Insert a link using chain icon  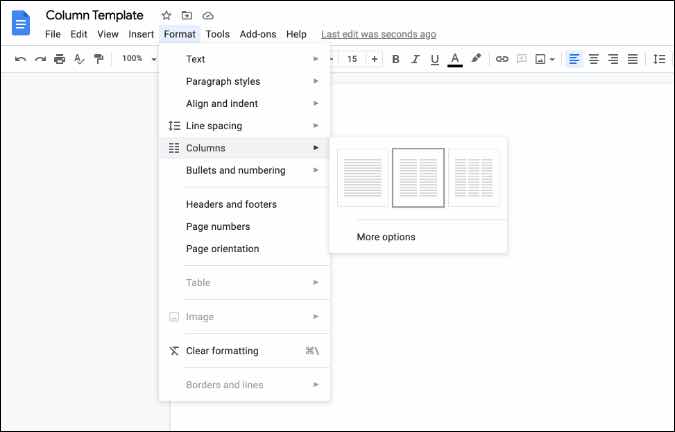click(502, 59)
